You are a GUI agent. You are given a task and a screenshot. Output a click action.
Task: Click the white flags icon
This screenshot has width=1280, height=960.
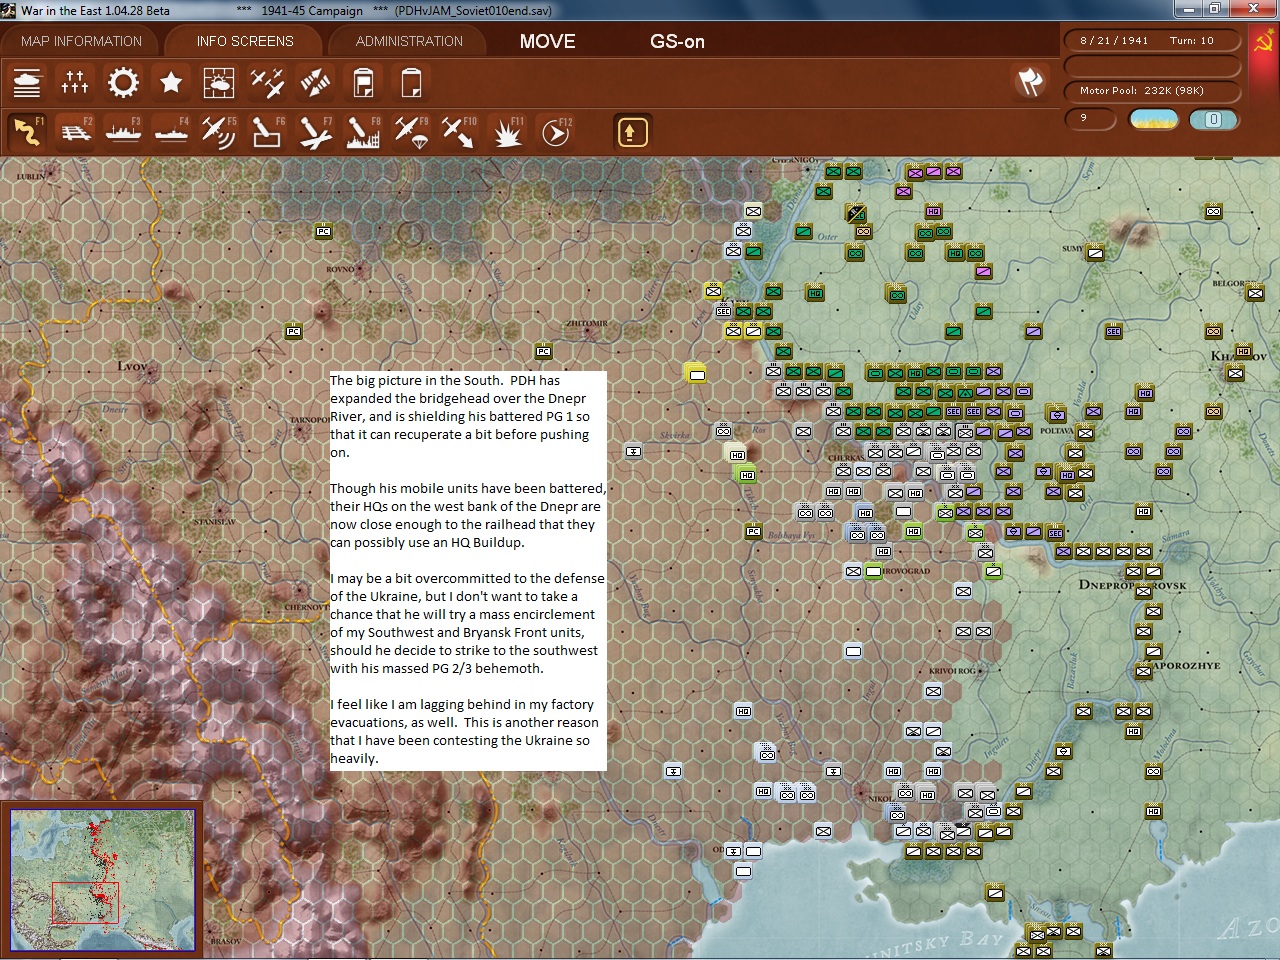pos(1030,82)
